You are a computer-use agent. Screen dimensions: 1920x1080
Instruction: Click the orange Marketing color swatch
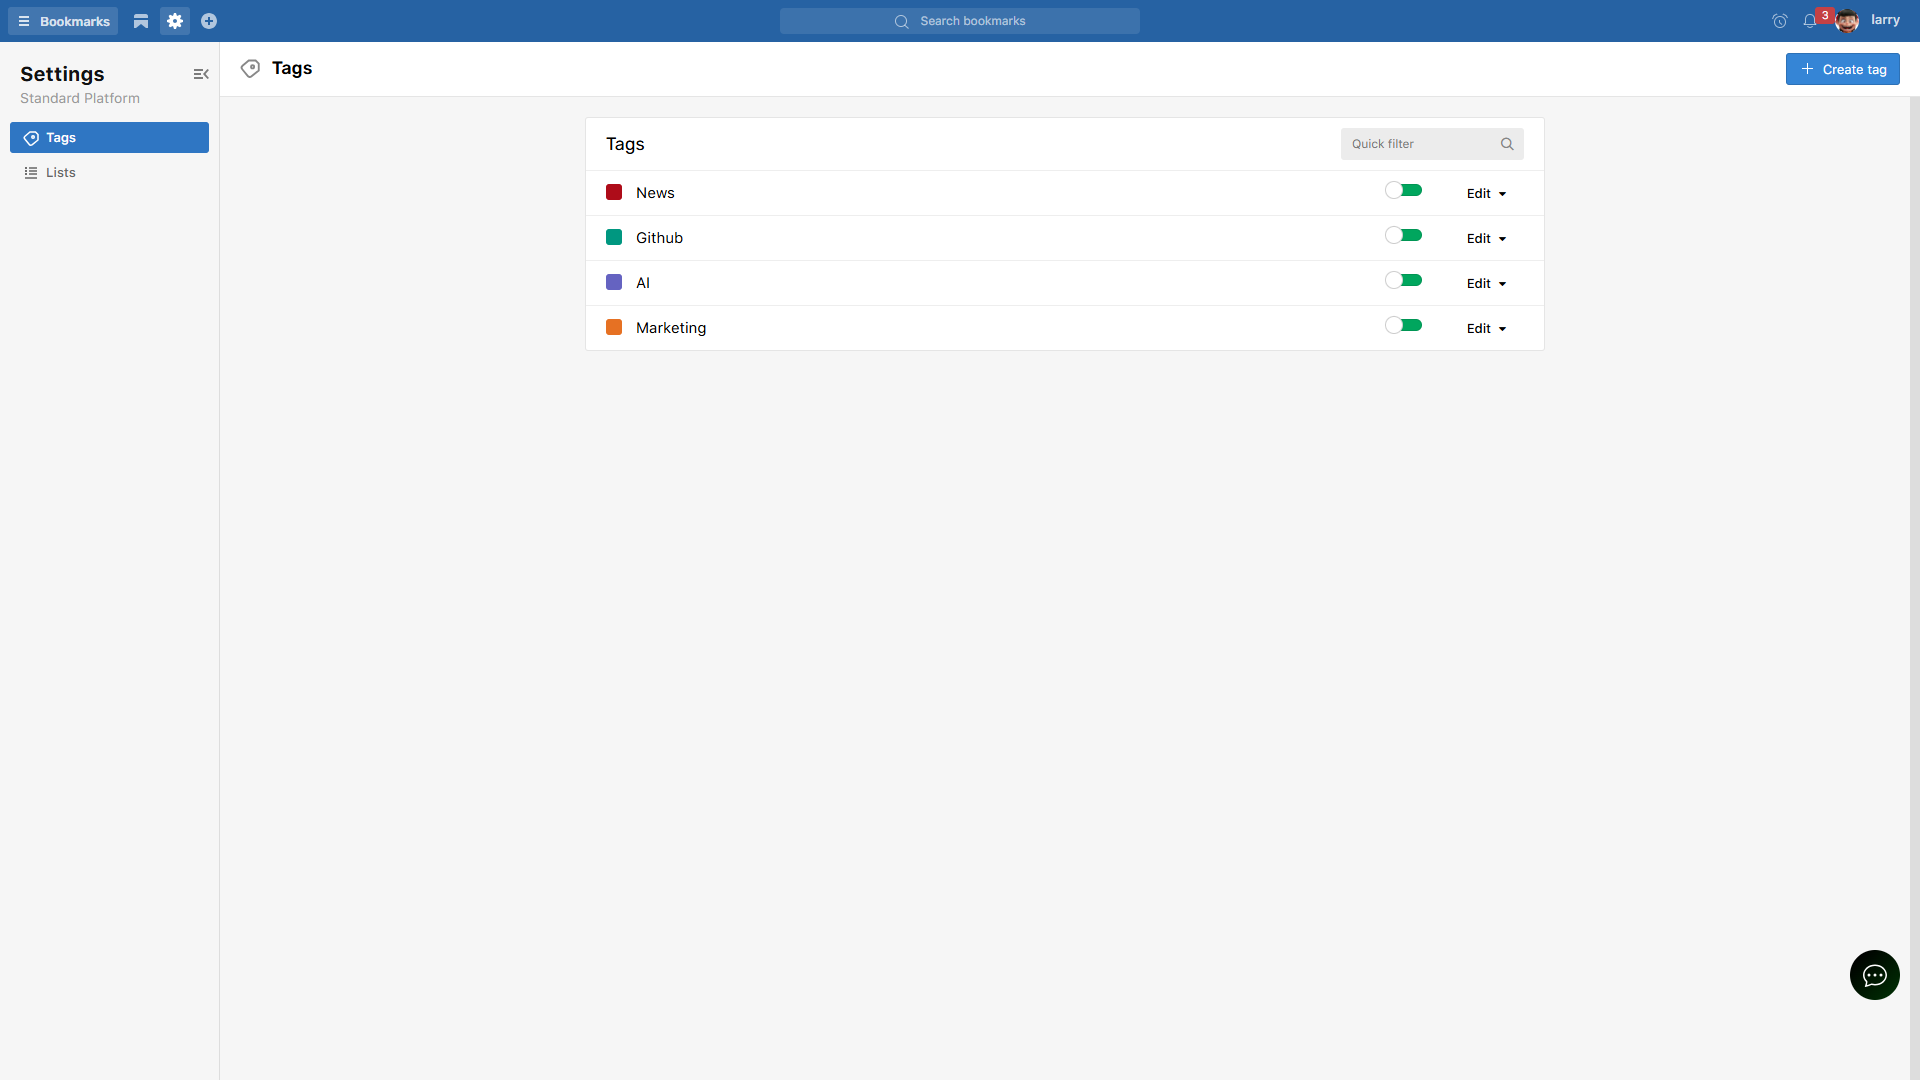(x=614, y=328)
